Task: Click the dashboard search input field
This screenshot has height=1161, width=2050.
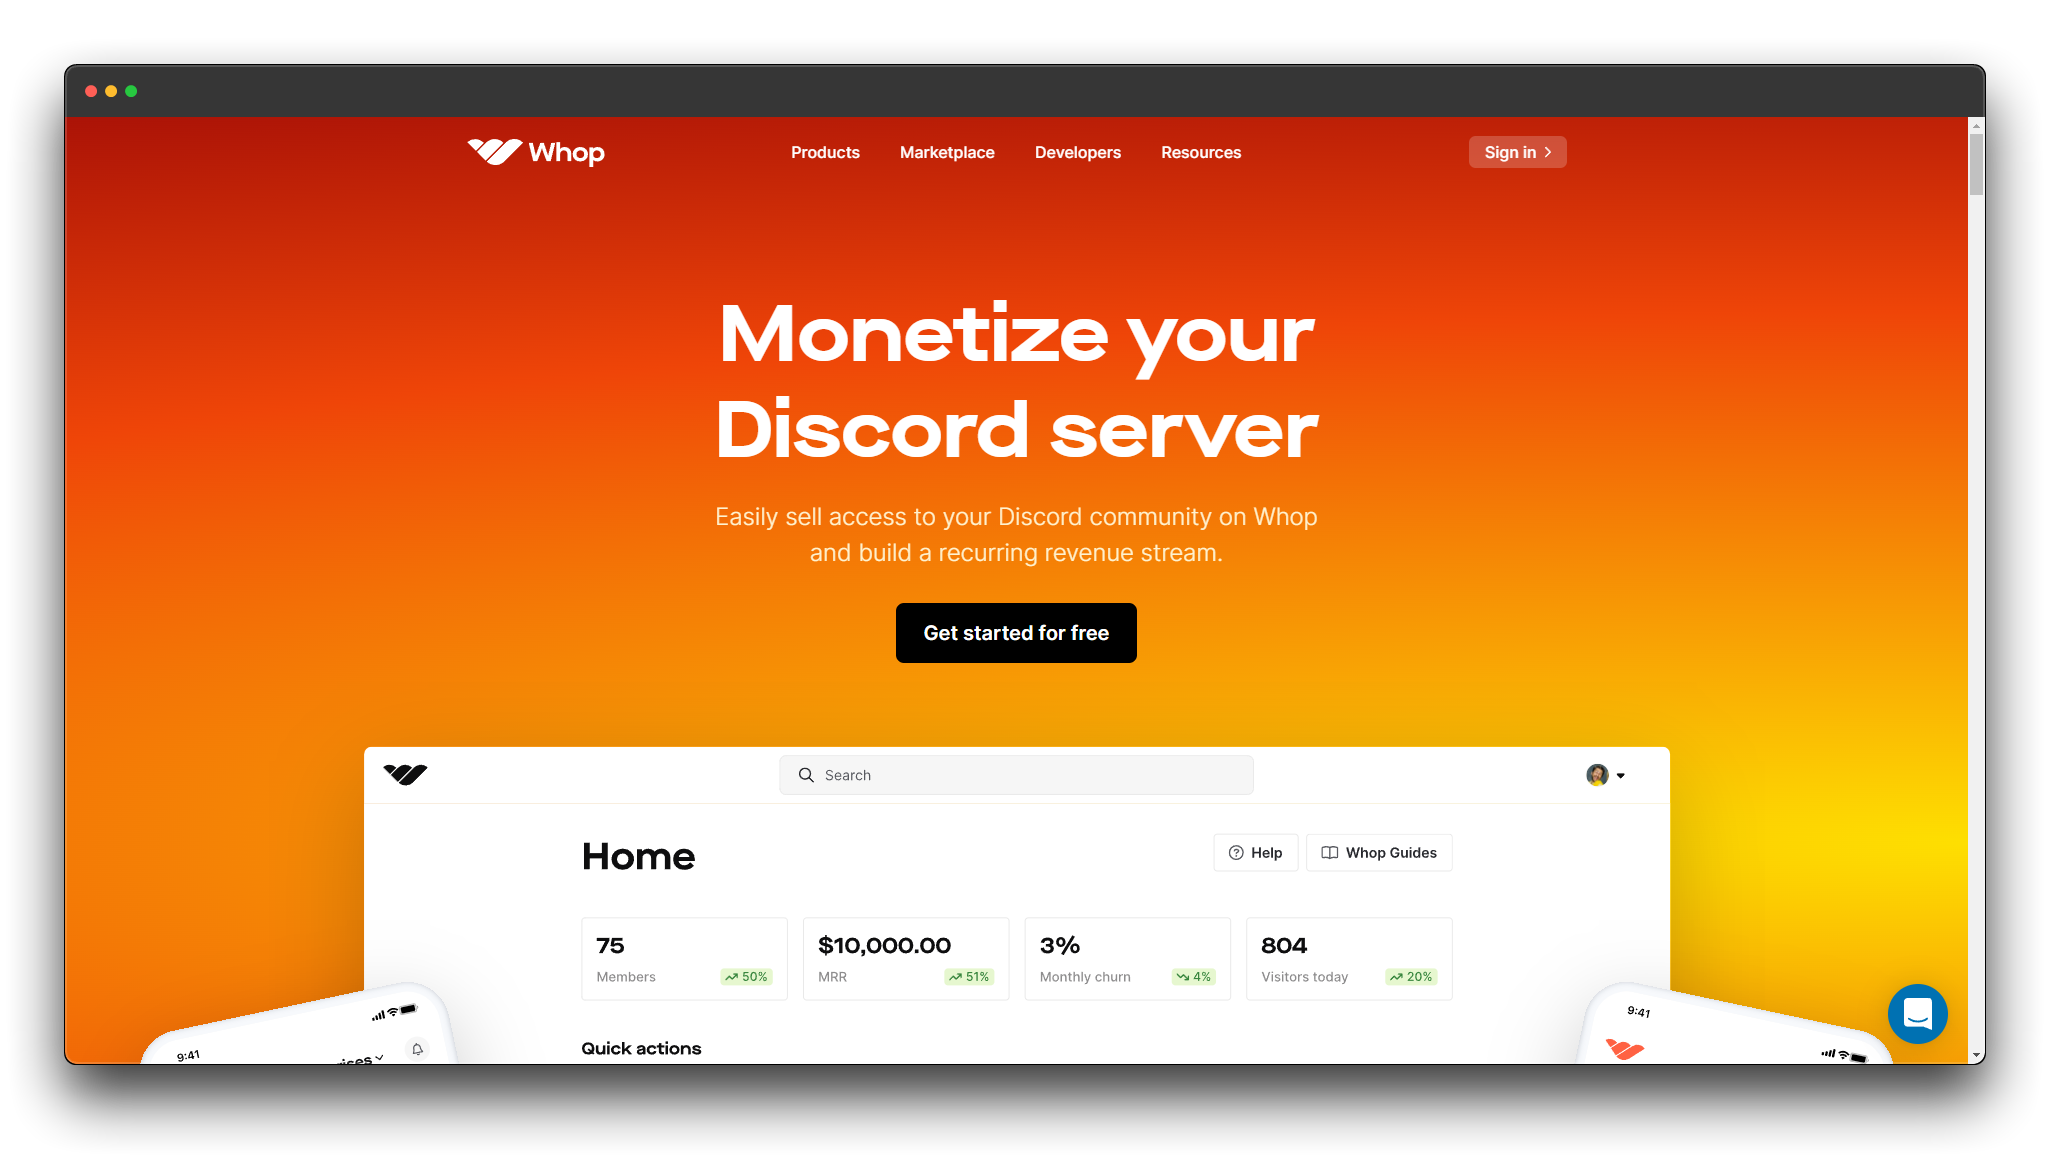Action: coord(1015,774)
